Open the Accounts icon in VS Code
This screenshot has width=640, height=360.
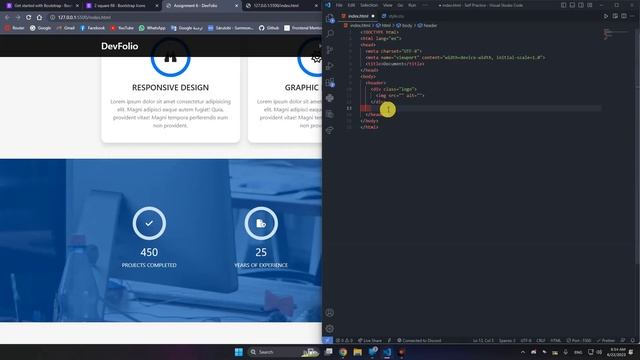pyautogui.click(x=329, y=313)
